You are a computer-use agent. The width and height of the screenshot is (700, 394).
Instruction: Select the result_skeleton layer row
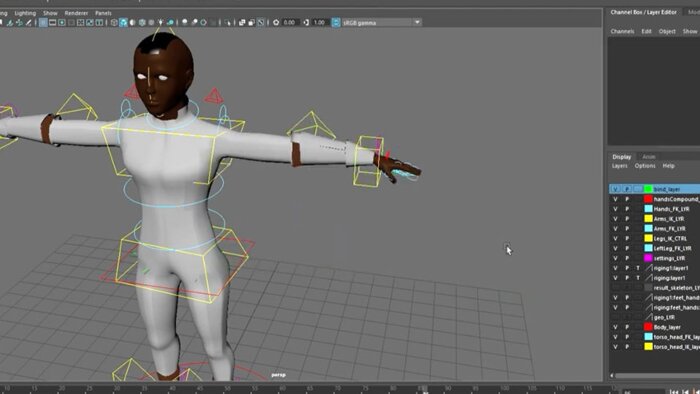point(654,288)
